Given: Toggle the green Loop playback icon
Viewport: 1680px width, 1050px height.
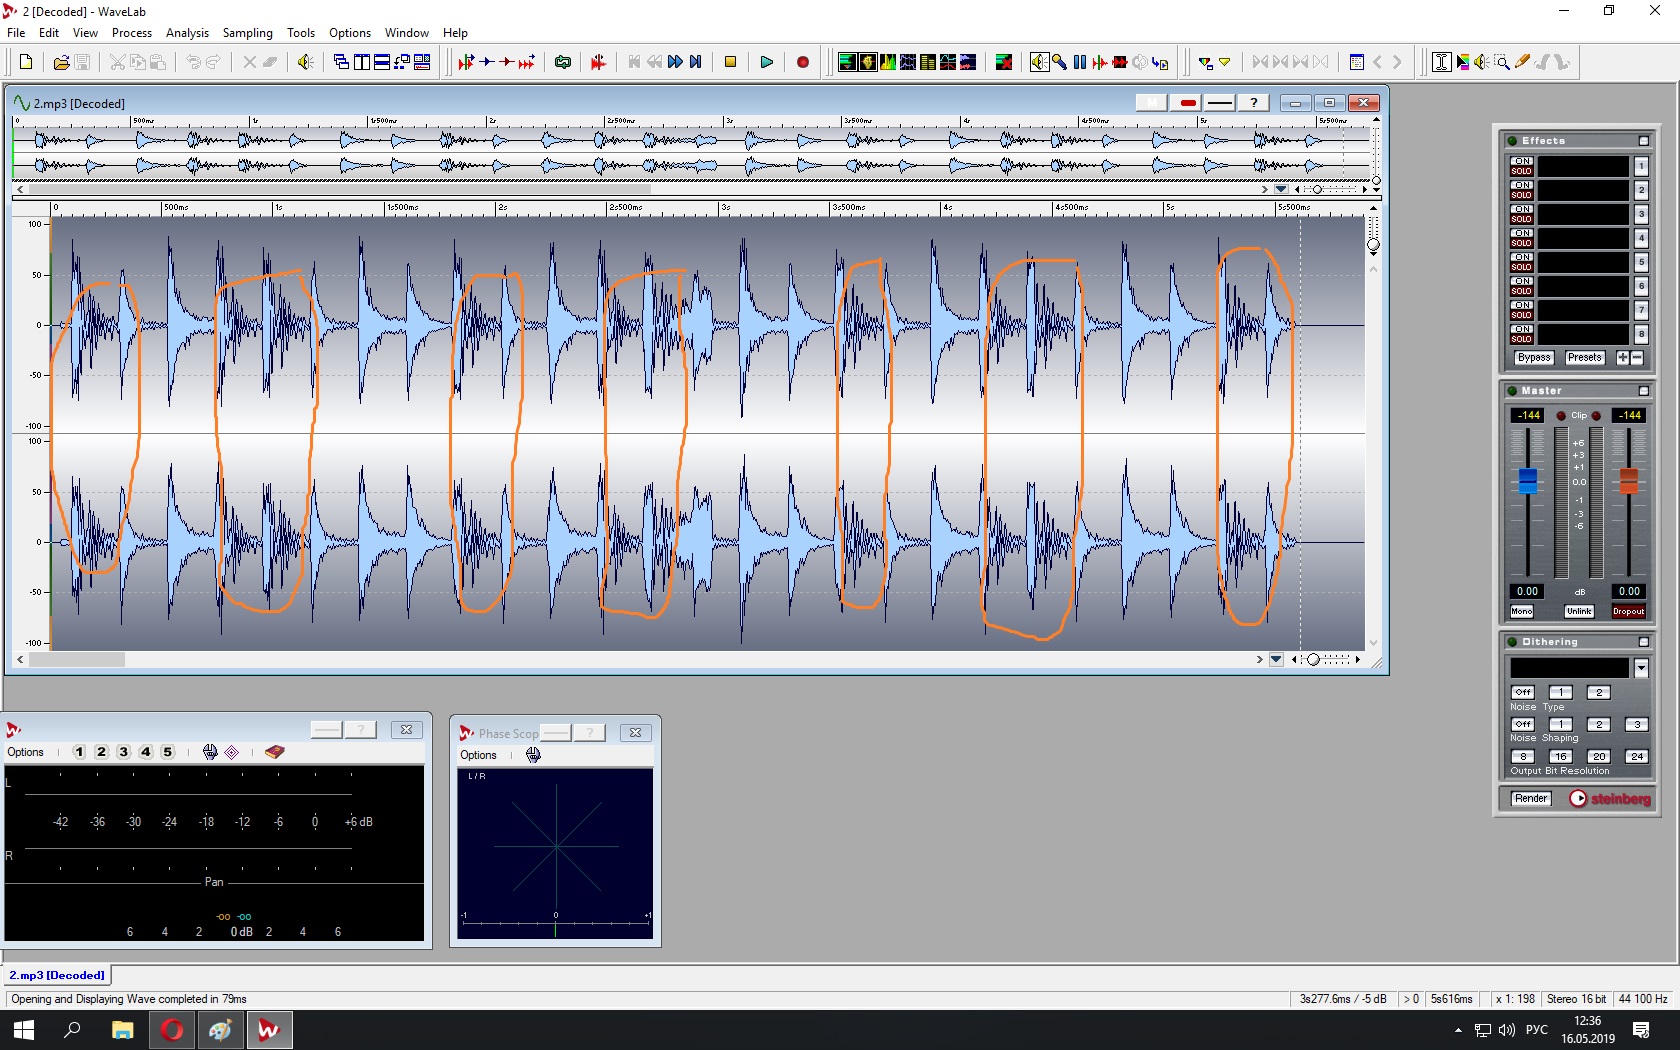Looking at the screenshot, I should (x=563, y=62).
